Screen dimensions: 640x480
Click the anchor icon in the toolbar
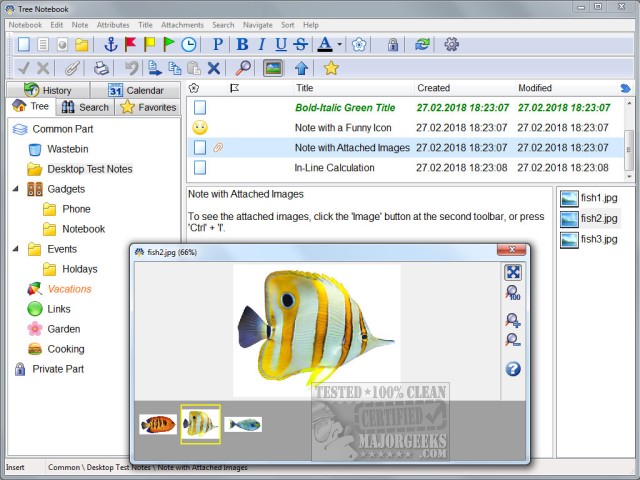[x=111, y=45]
